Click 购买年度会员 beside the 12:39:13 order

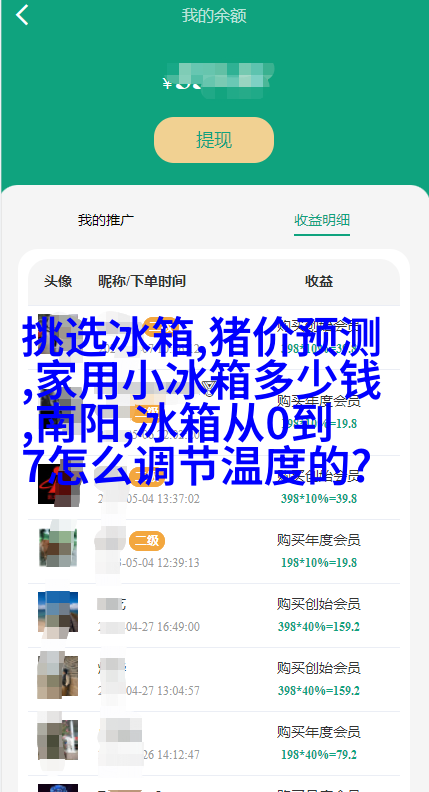click(319, 540)
